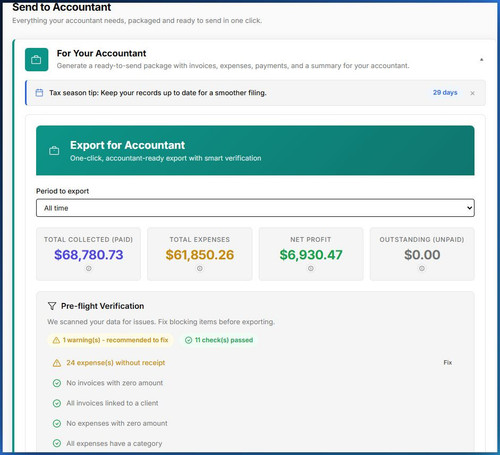The width and height of the screenshot is (500, 455).
Task: Dismiss the tax season tip banner
Action: (472, 93)
